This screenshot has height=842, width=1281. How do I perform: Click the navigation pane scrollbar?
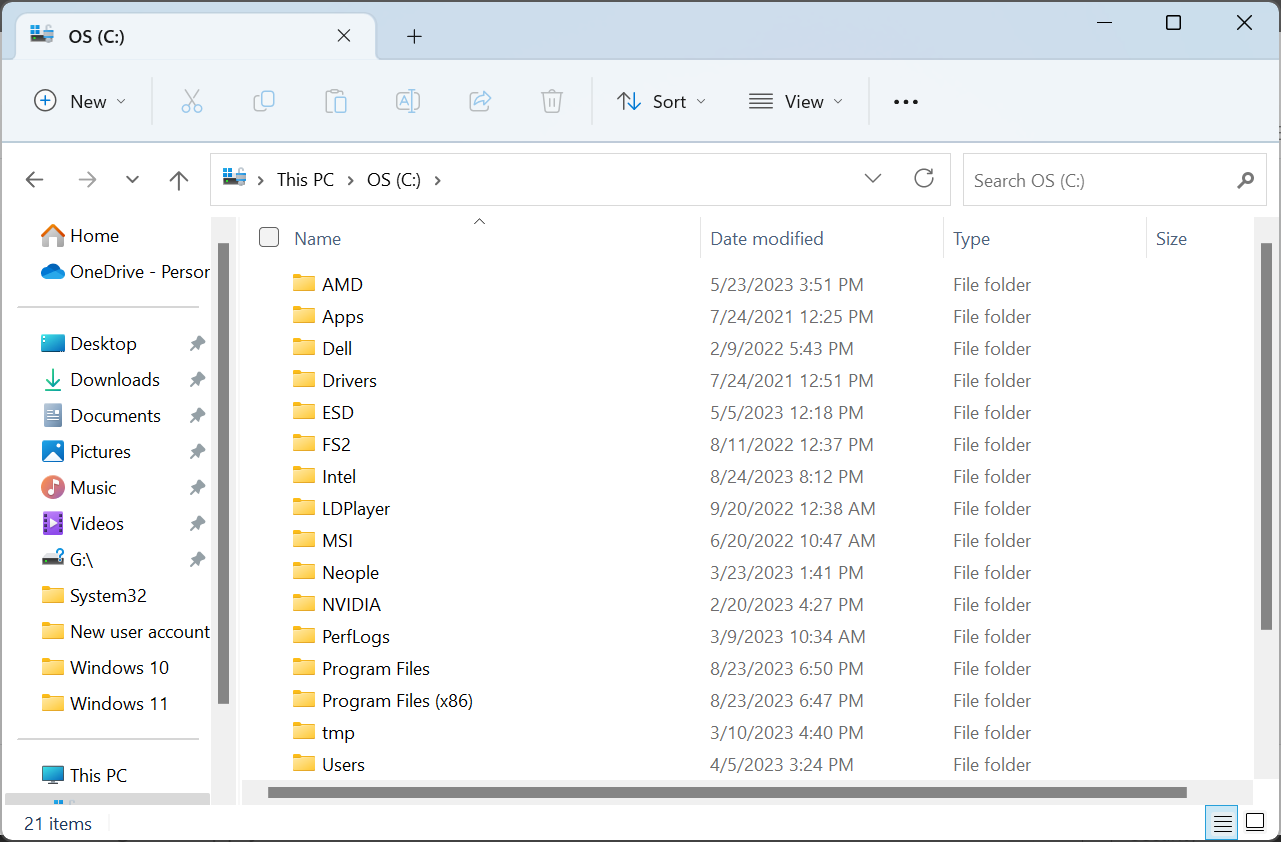coord(223,472)
